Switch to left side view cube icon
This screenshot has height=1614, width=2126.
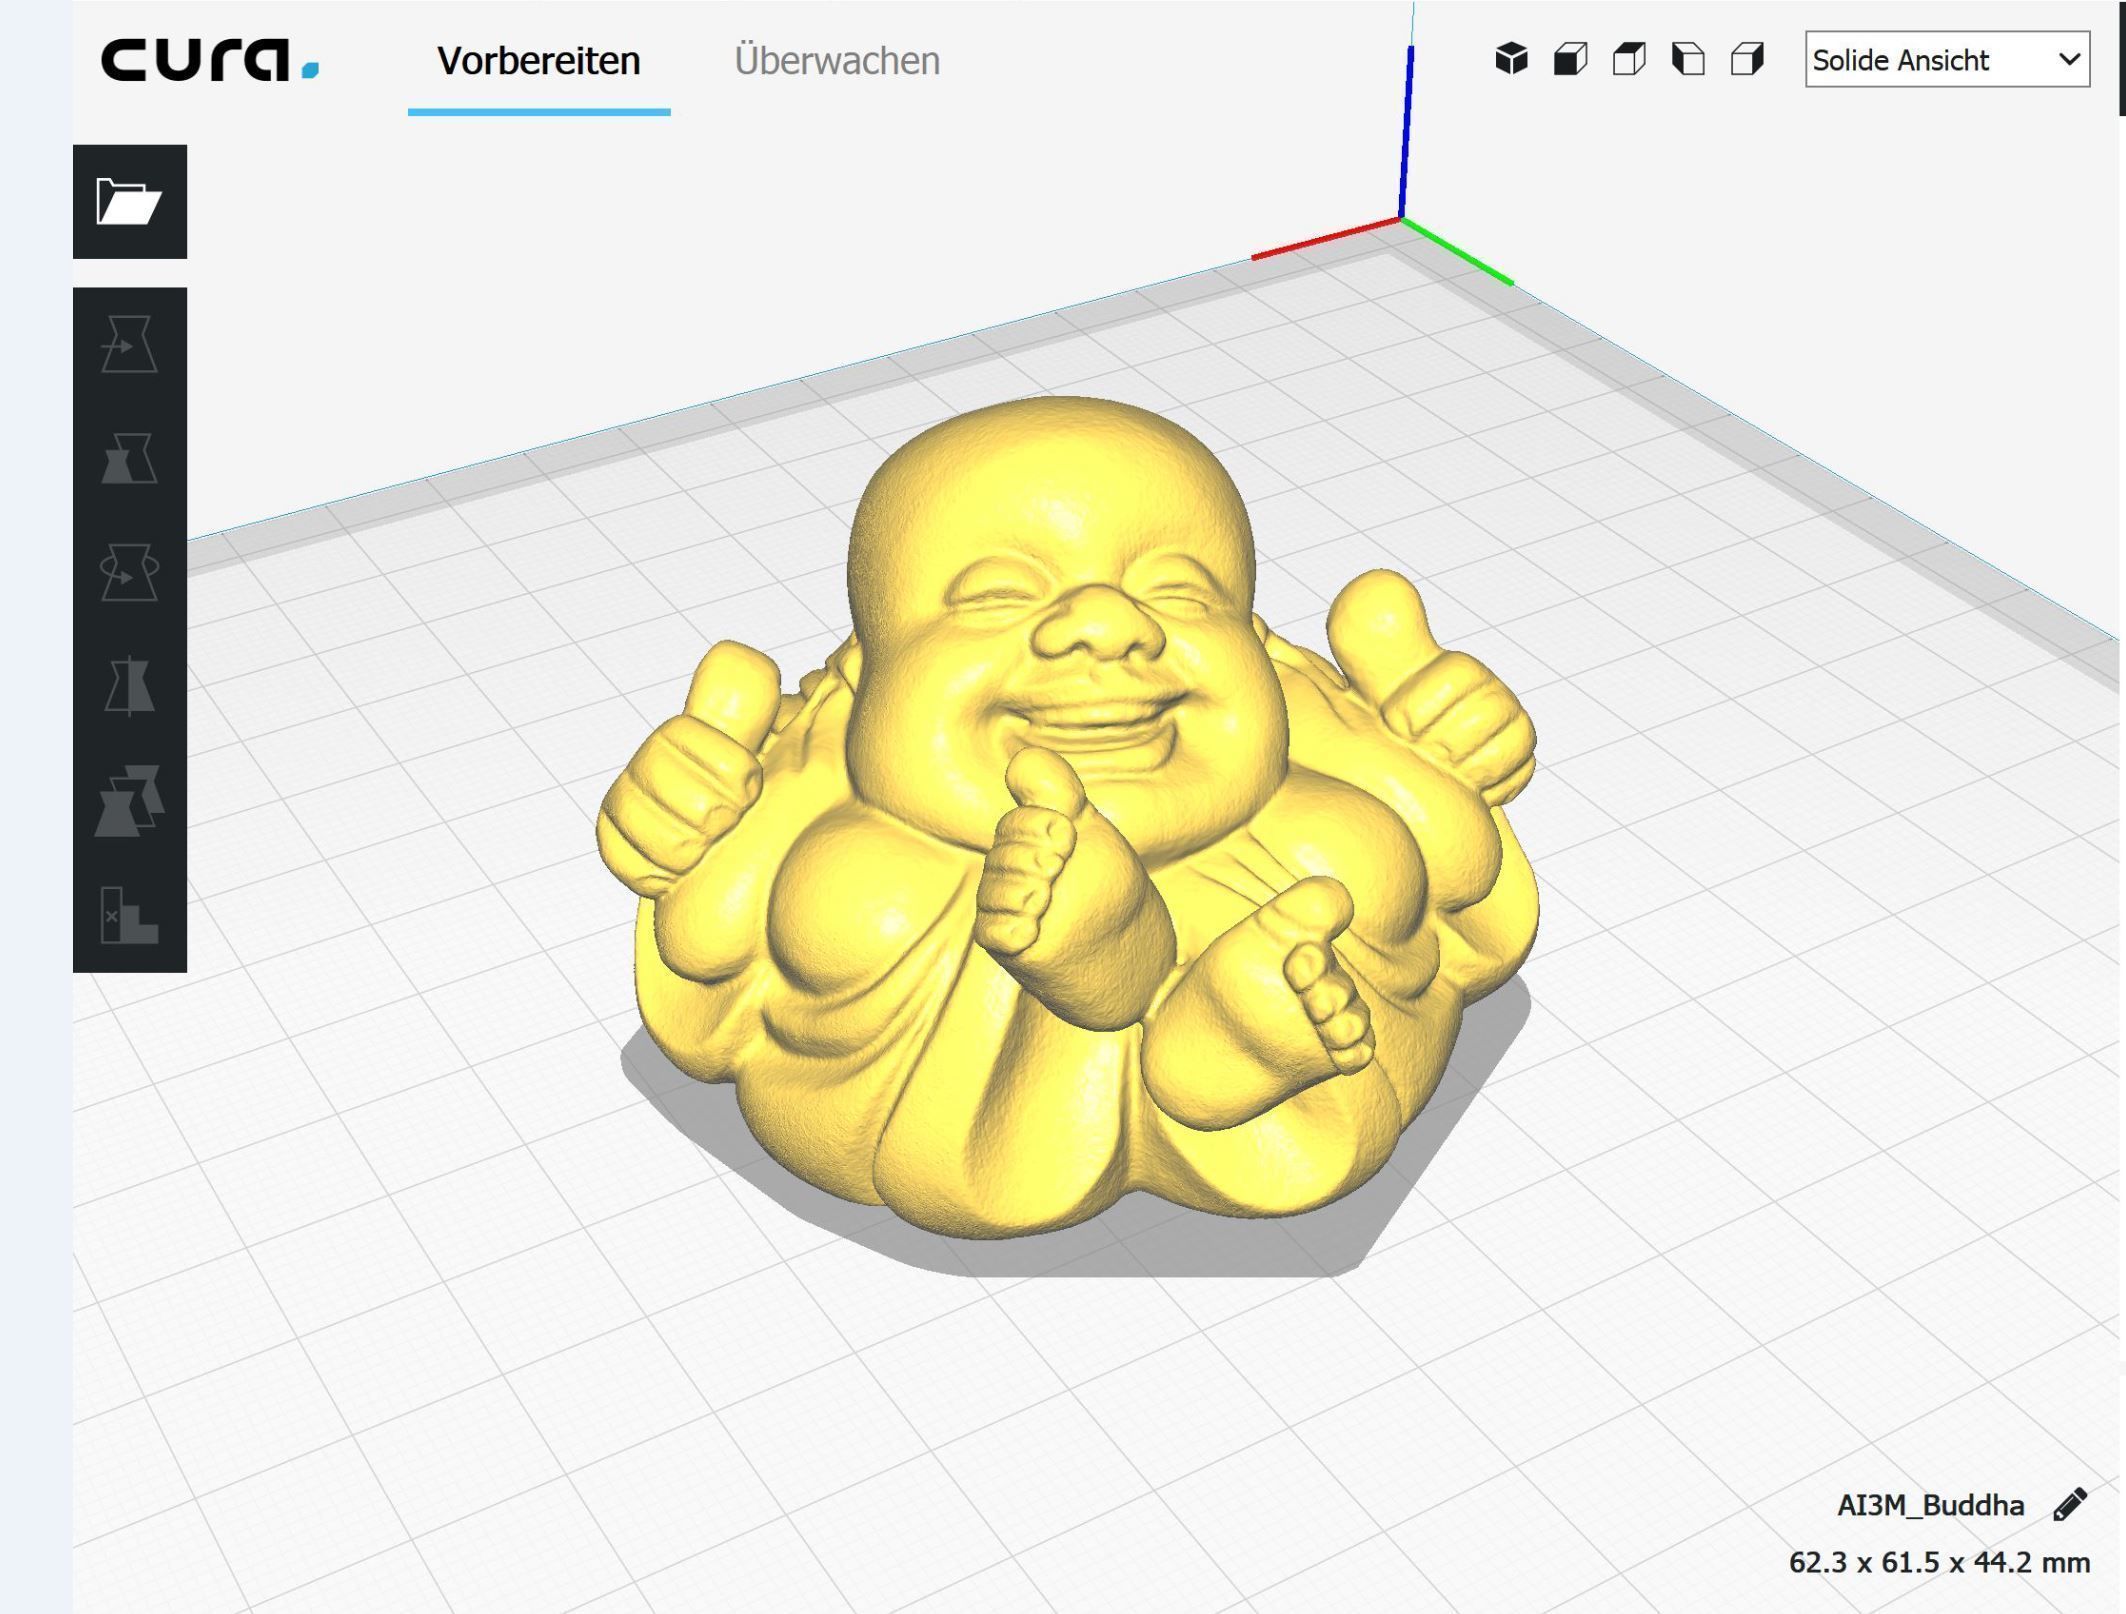(1688, 59)
